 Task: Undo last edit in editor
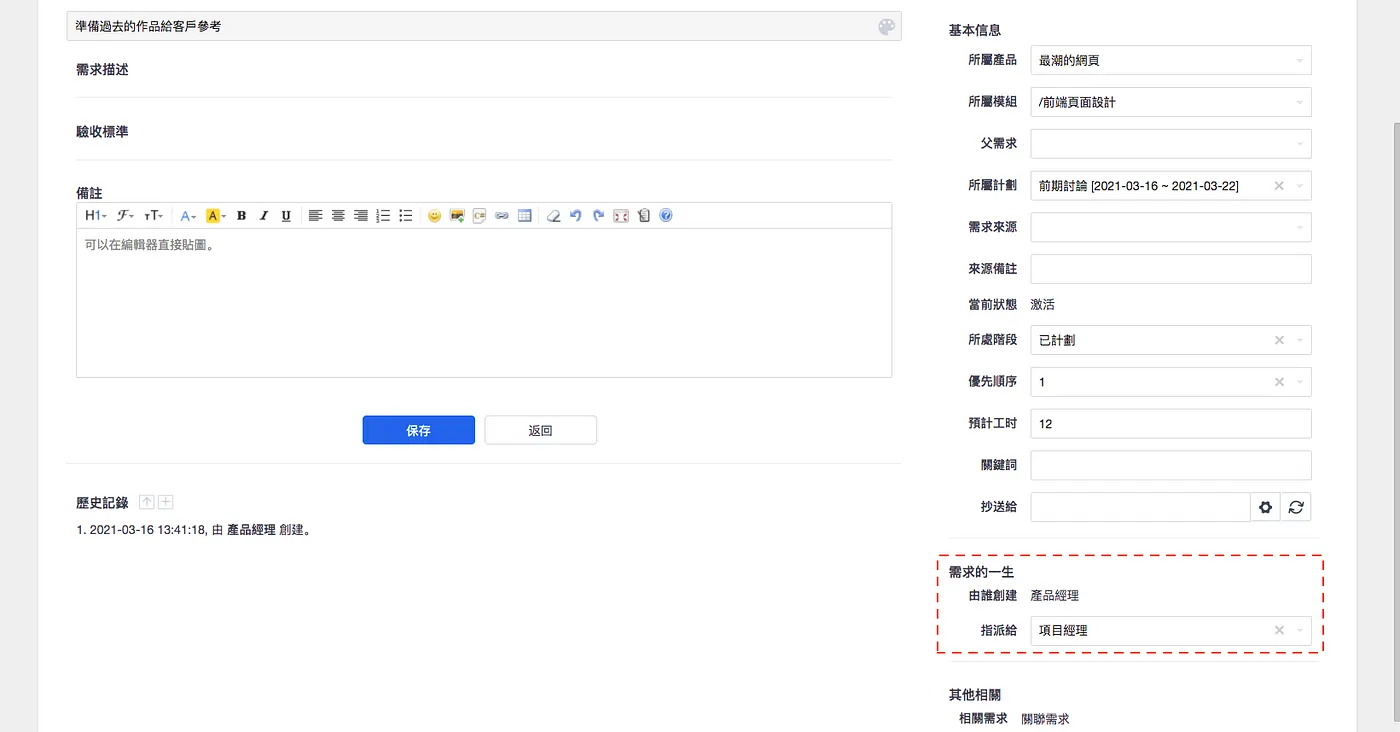(576, 215)
